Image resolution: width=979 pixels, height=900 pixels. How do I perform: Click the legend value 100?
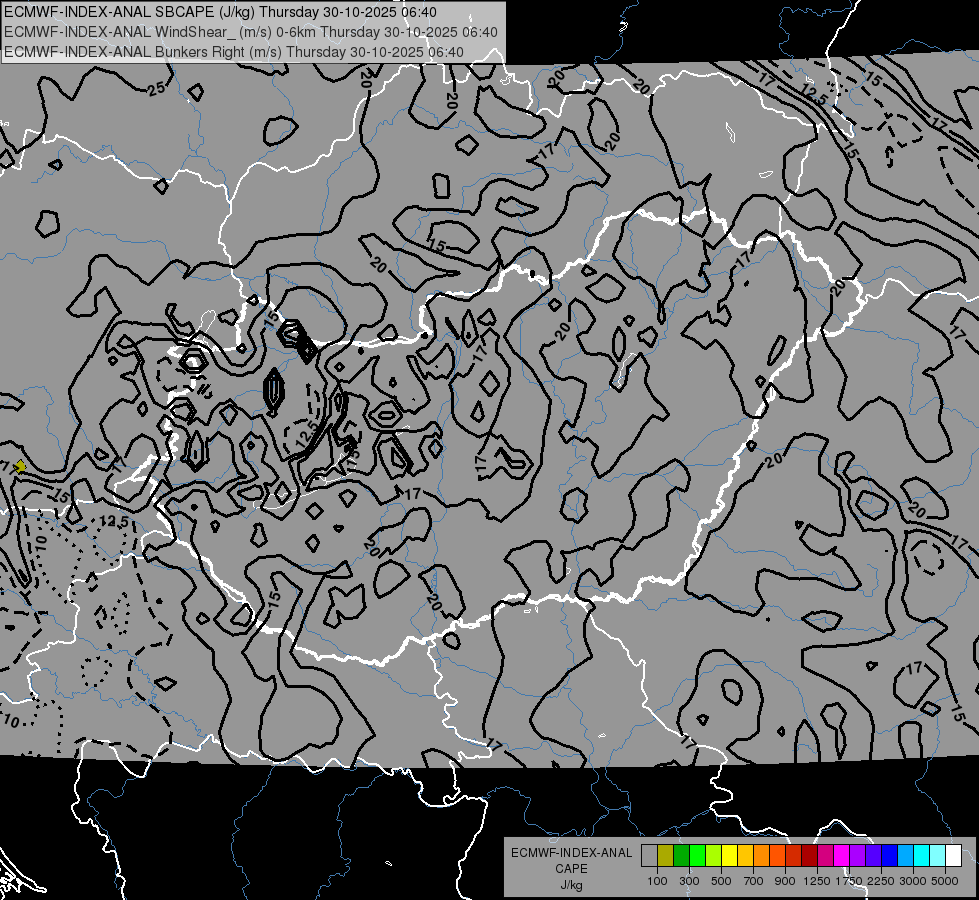pyautogui.click(x=657, y=881)
